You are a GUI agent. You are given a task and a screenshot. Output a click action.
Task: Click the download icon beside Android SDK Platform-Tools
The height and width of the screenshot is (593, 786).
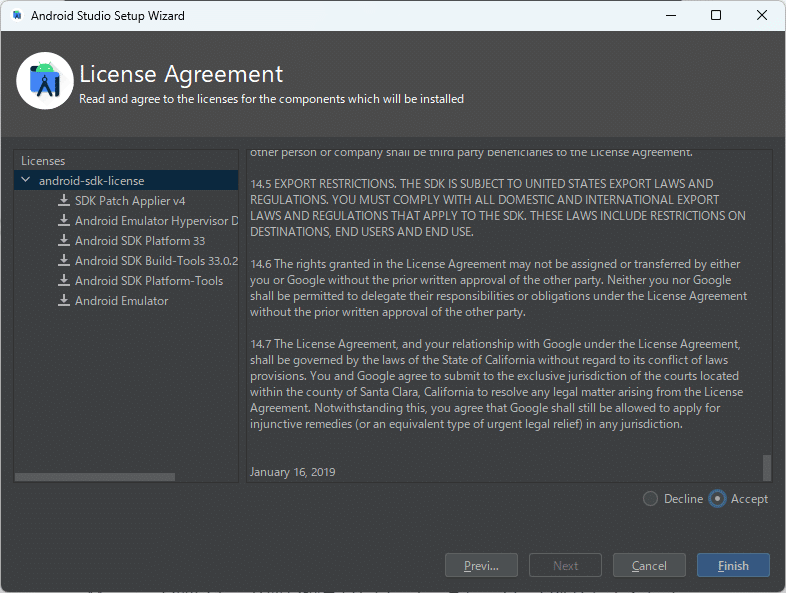pyautogui.click(x=64, y=281)
